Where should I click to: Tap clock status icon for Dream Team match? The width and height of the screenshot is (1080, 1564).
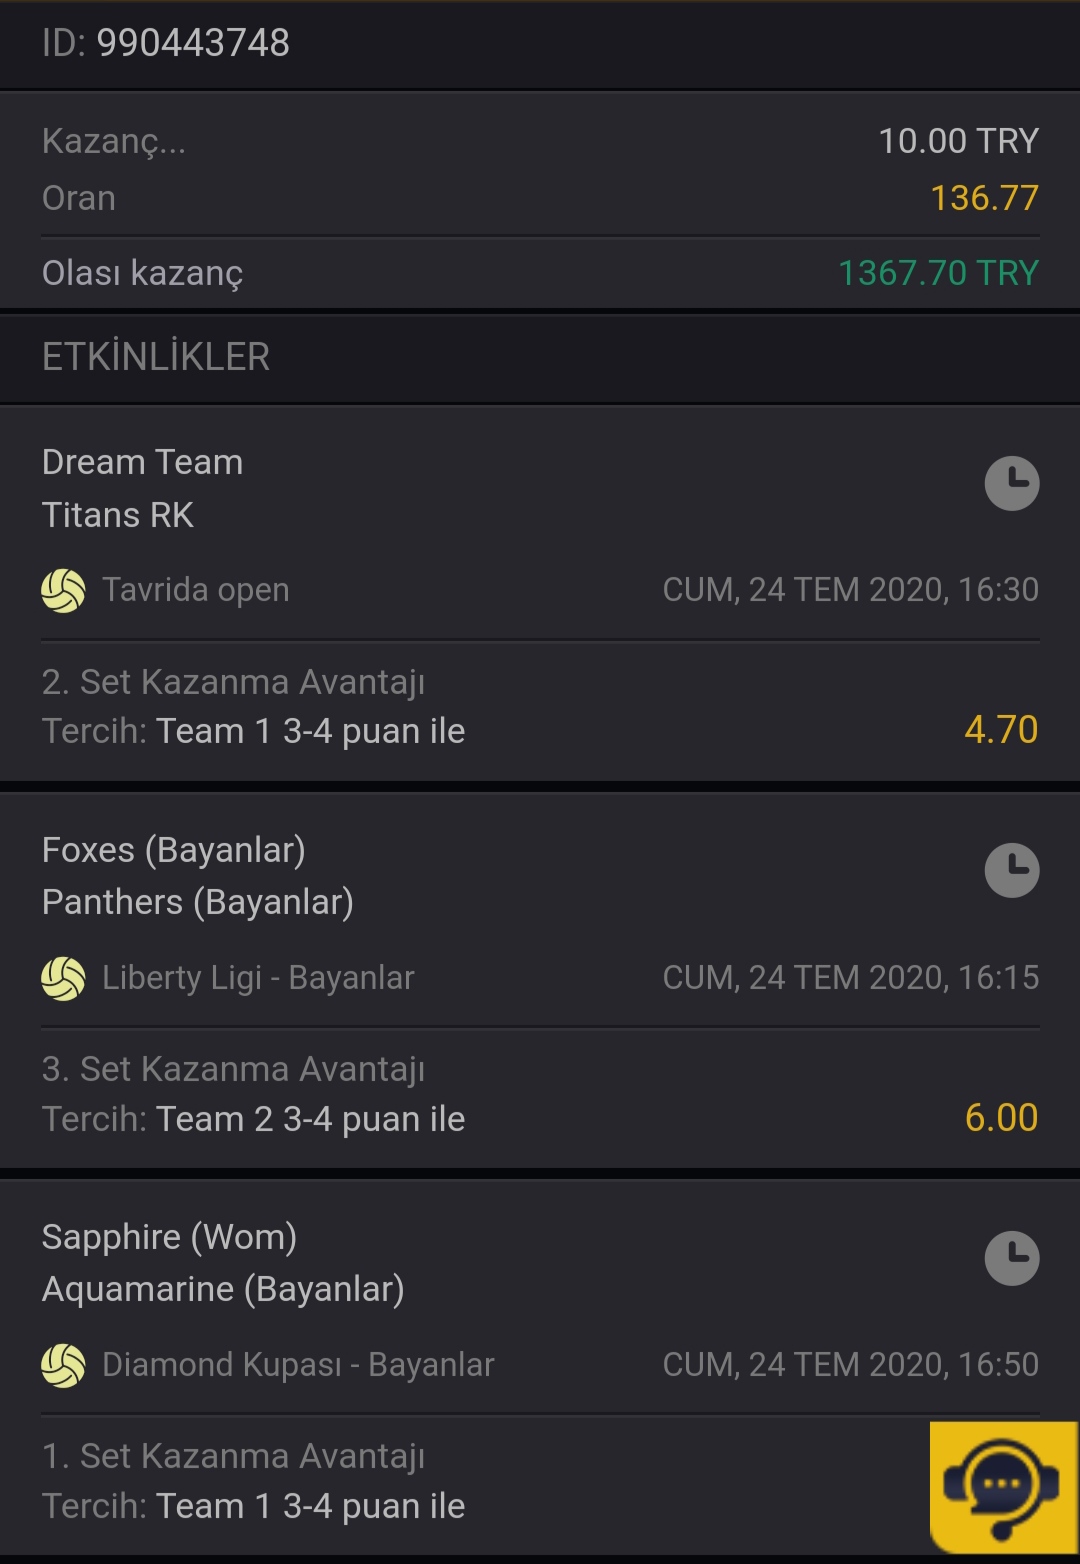1012,484
